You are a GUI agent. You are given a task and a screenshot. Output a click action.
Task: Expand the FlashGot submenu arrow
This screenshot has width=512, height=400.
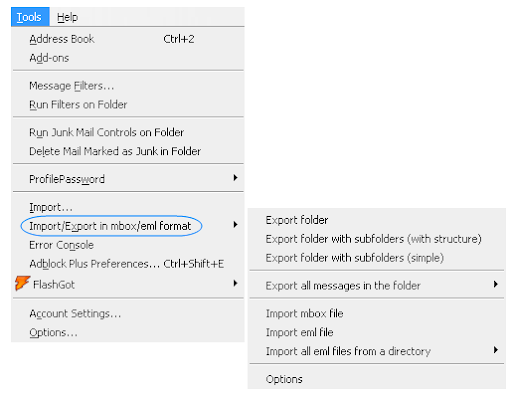point(235,283)
